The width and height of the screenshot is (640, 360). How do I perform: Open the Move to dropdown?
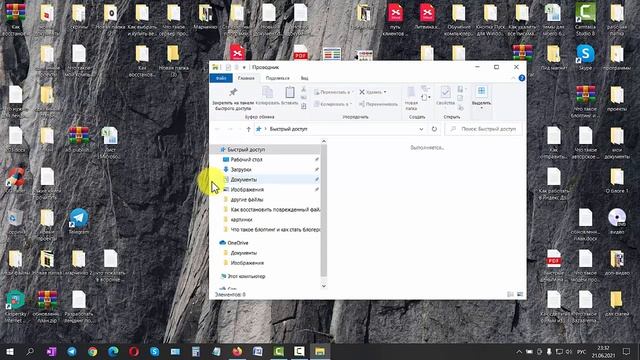pos(333,92)
